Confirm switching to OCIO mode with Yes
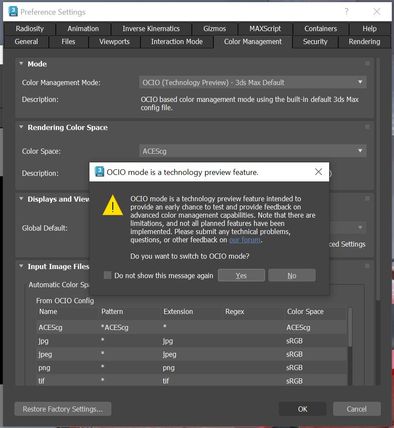Screen dimensions: 394x428 click(241, 275)
